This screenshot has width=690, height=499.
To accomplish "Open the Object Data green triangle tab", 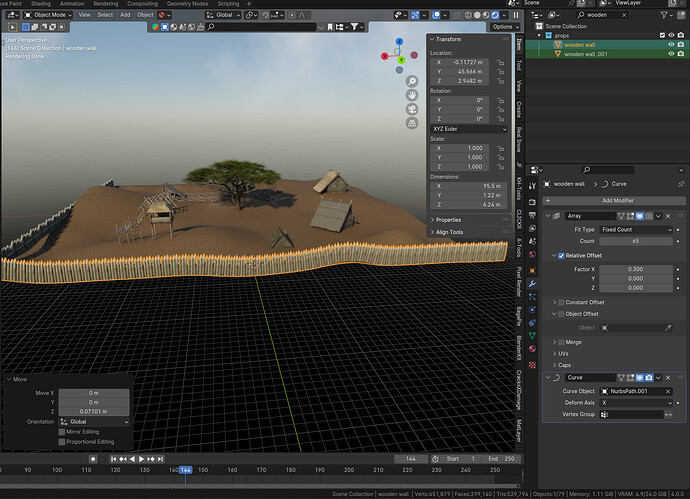I will click(532, 336).
